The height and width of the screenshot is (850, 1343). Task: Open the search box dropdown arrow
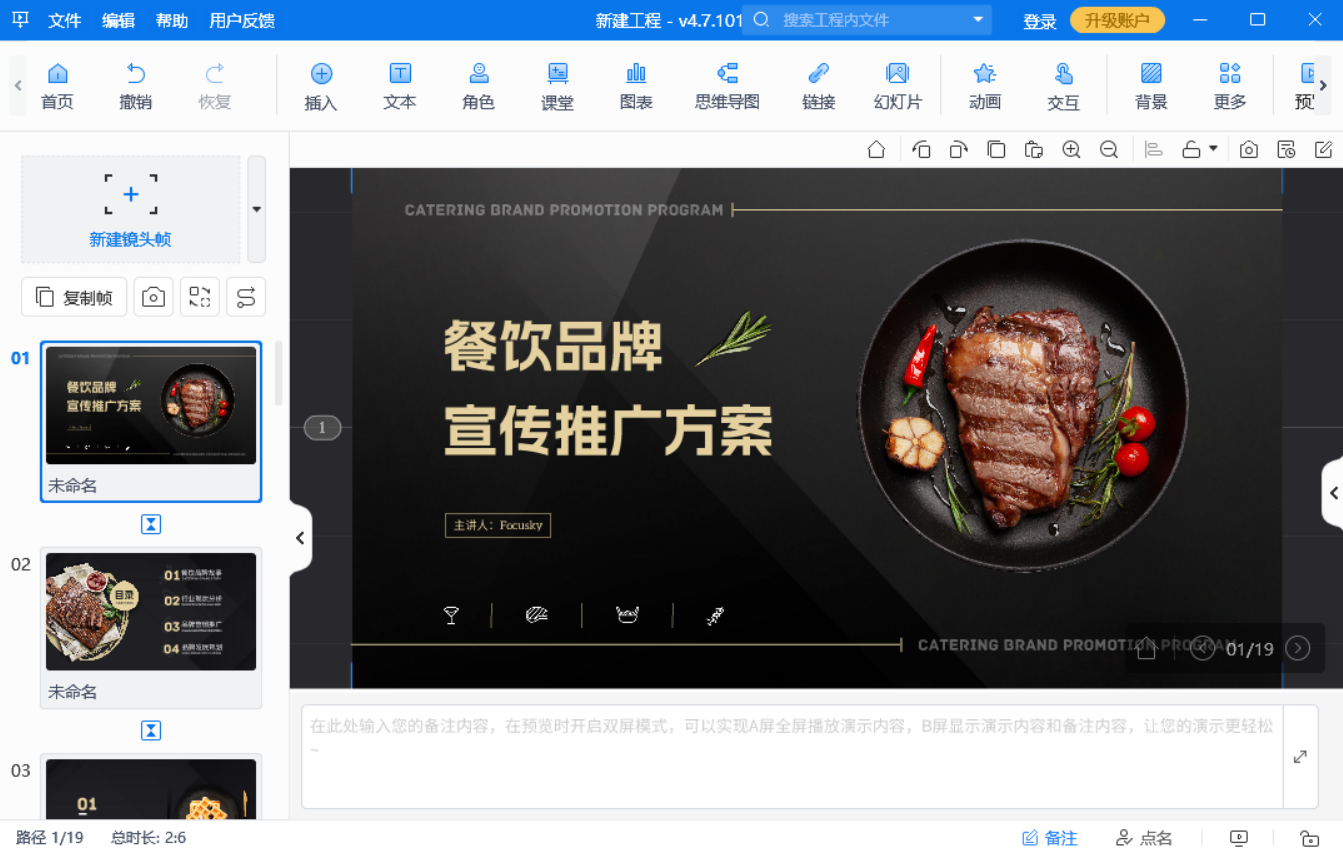tap(978, 20)
